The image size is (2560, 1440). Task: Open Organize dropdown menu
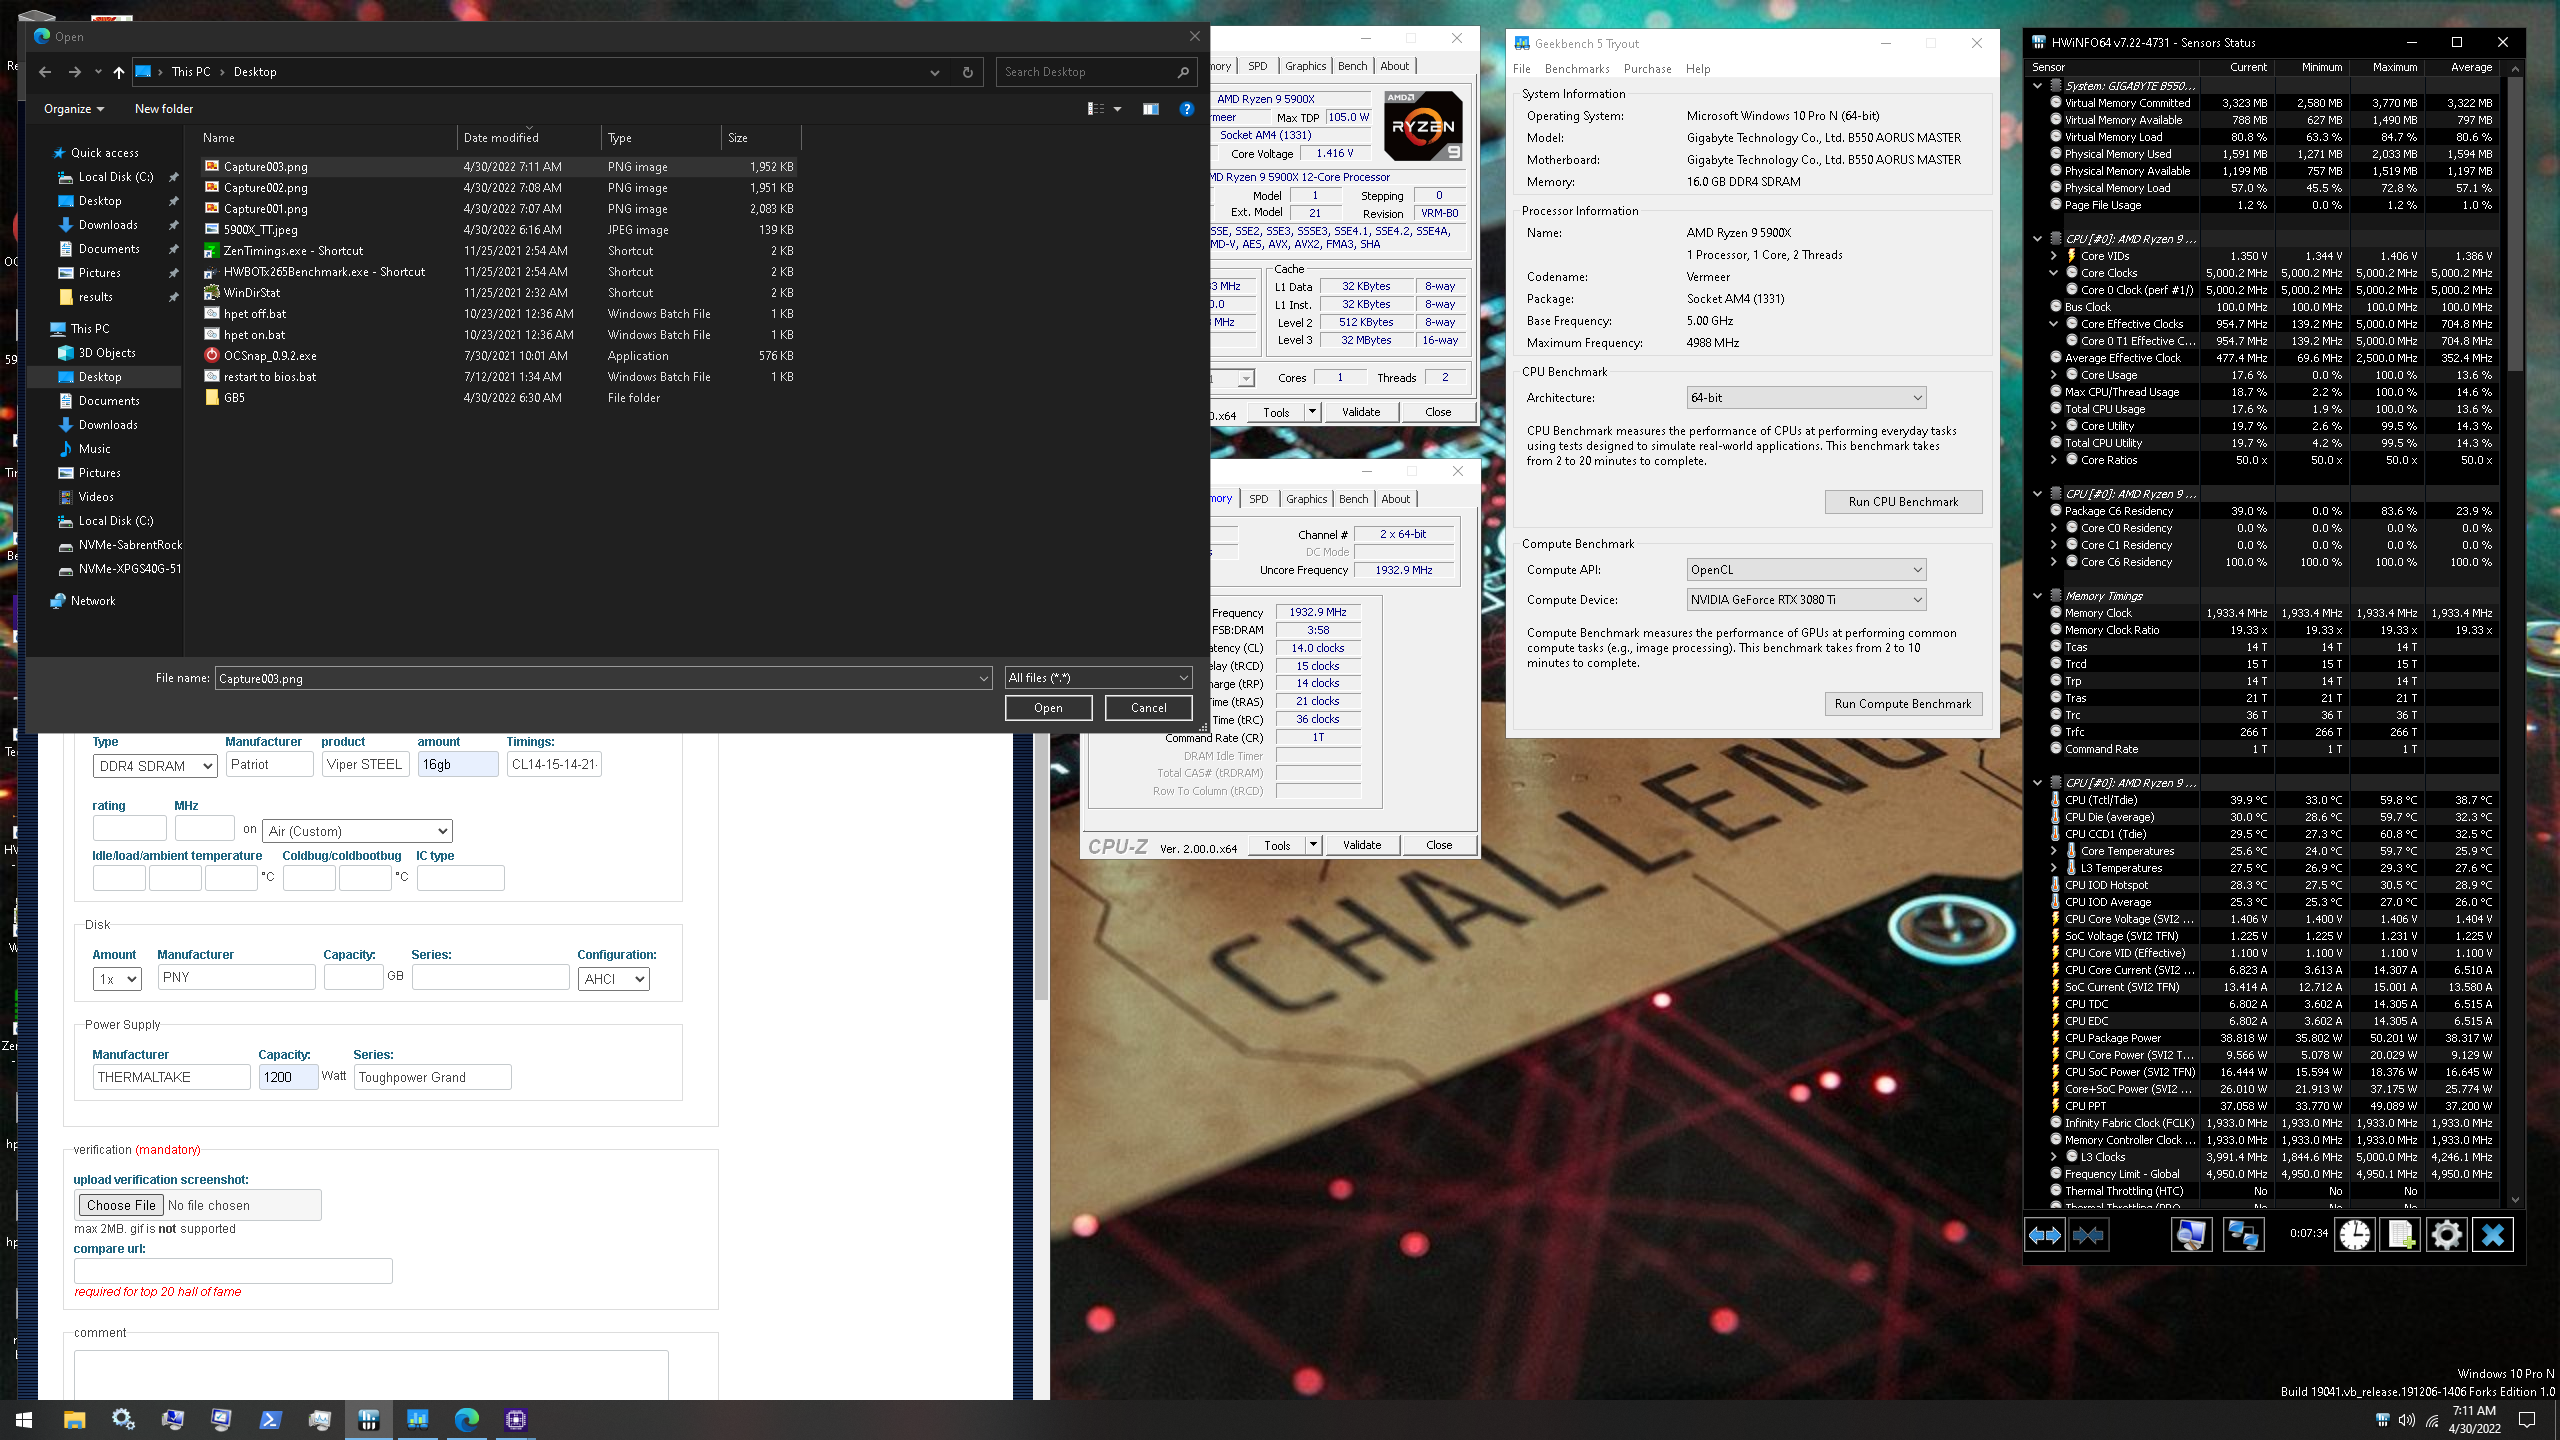click(x=74, y=109)
